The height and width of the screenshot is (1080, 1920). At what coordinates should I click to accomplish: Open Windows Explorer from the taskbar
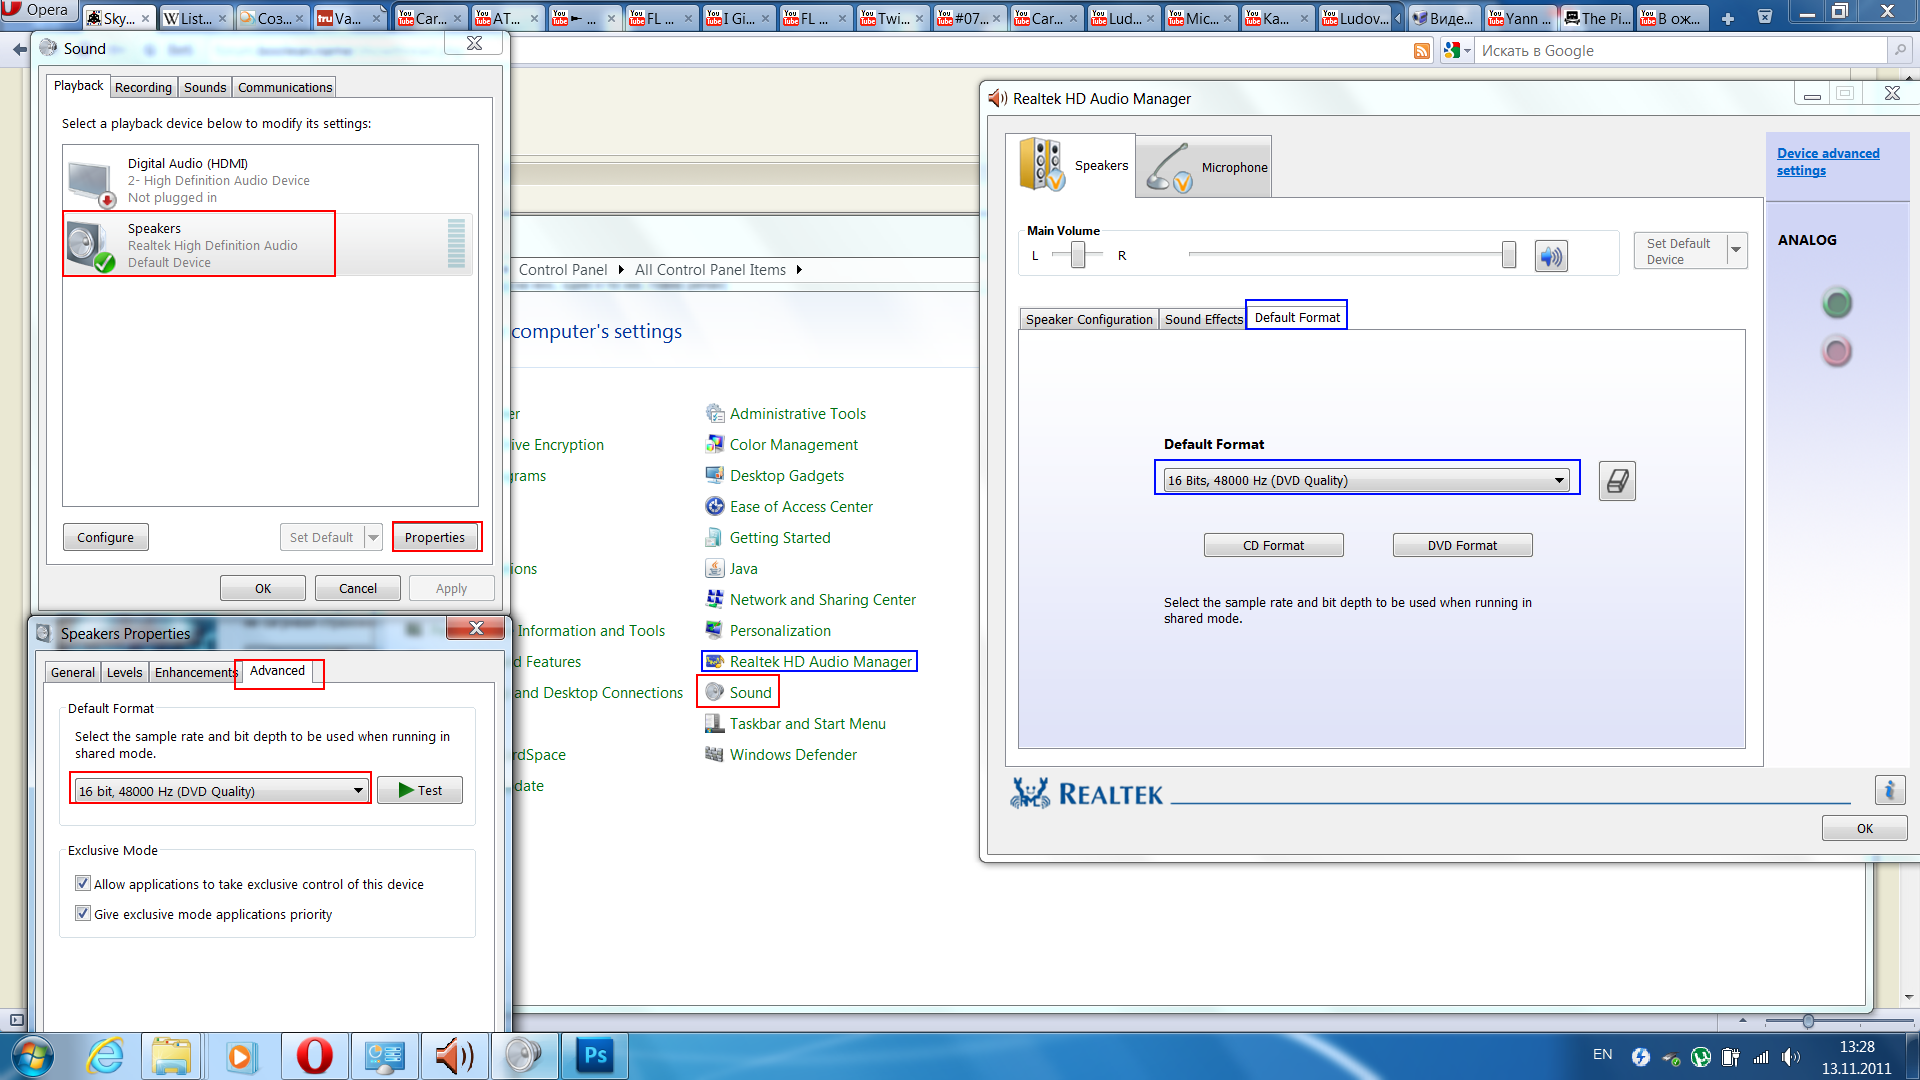pyautogui.click(x=172, y=1056)
